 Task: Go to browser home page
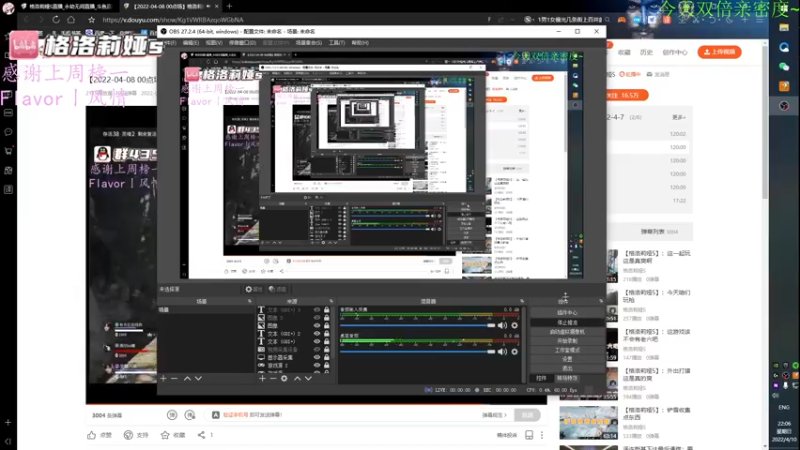coord(71,19)
